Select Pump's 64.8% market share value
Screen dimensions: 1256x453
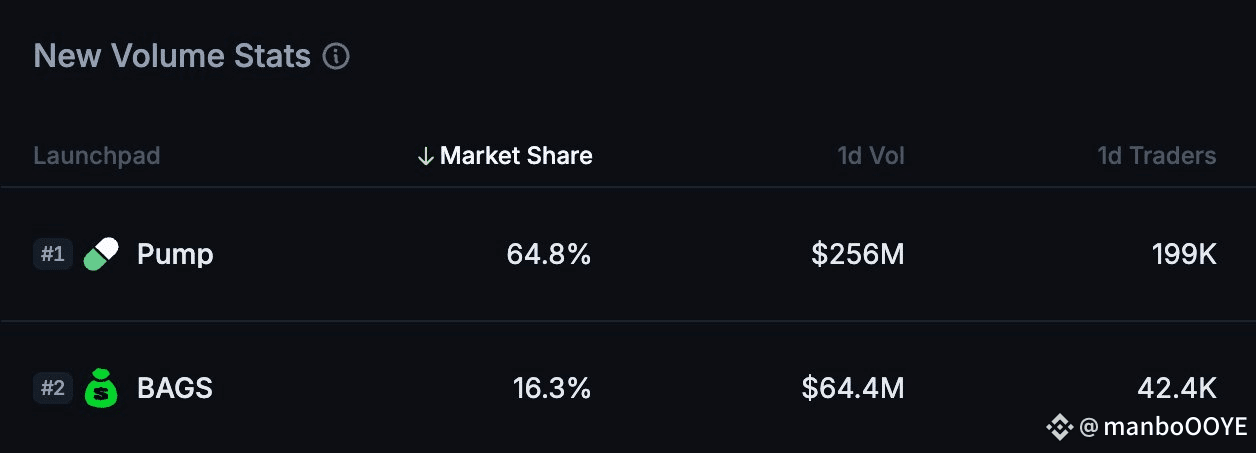point(549,254)
